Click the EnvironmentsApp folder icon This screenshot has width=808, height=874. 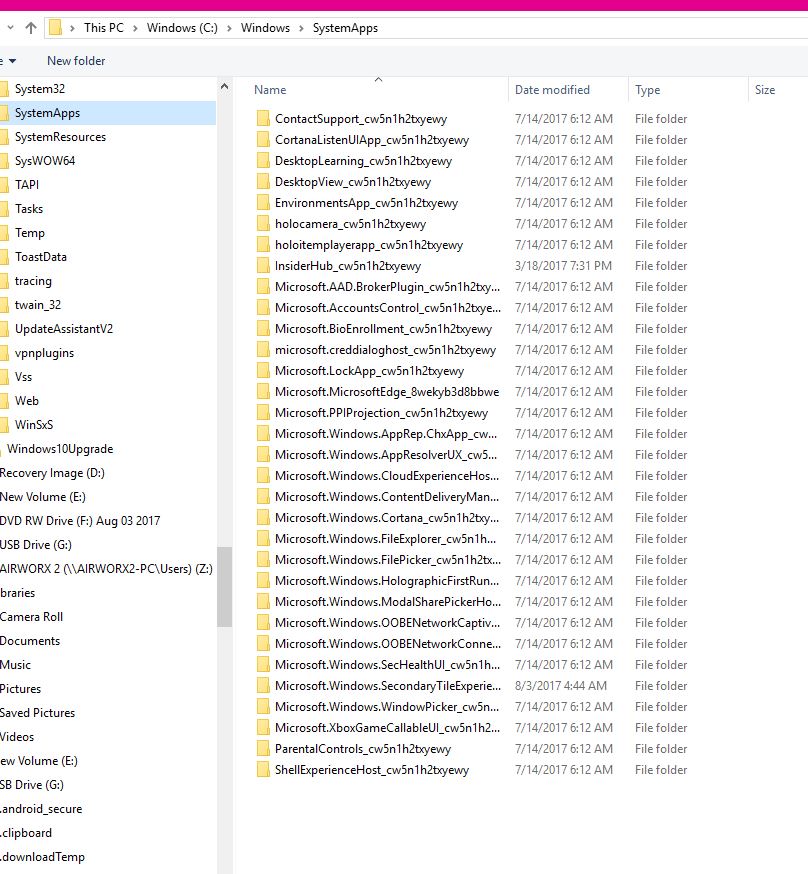pos(263,203)
